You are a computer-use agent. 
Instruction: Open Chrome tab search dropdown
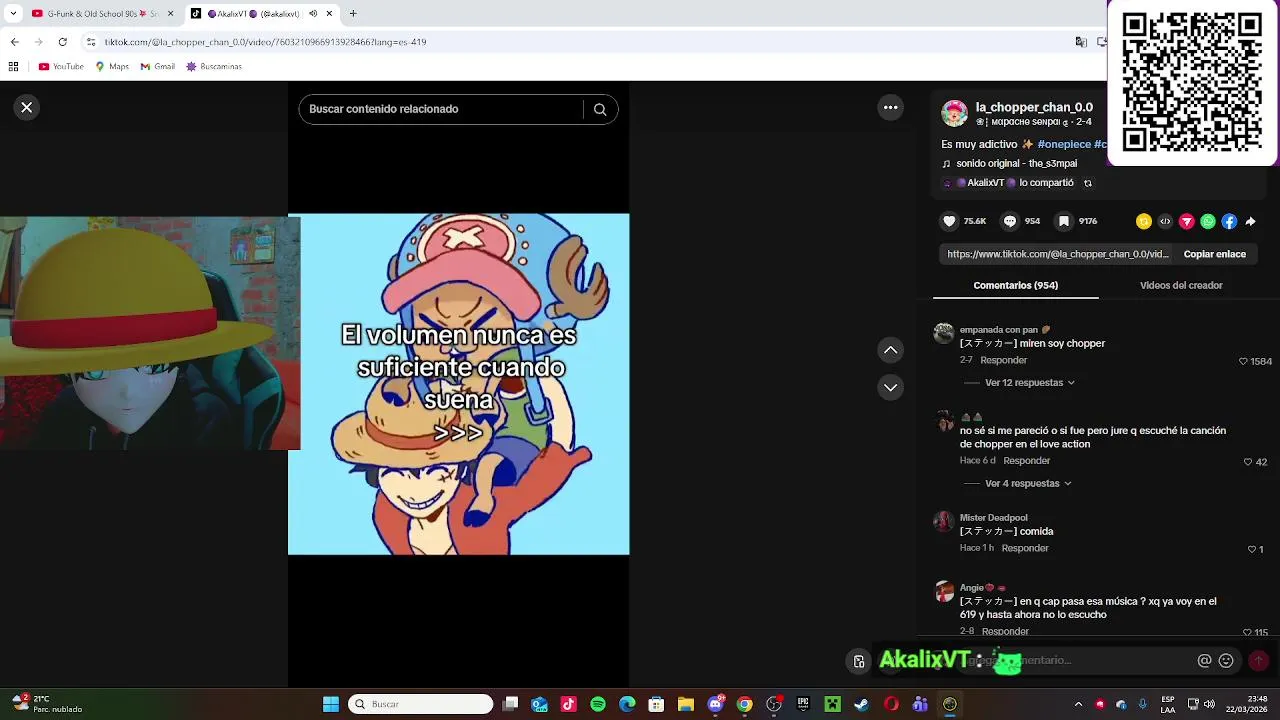(x=13, y=14)
